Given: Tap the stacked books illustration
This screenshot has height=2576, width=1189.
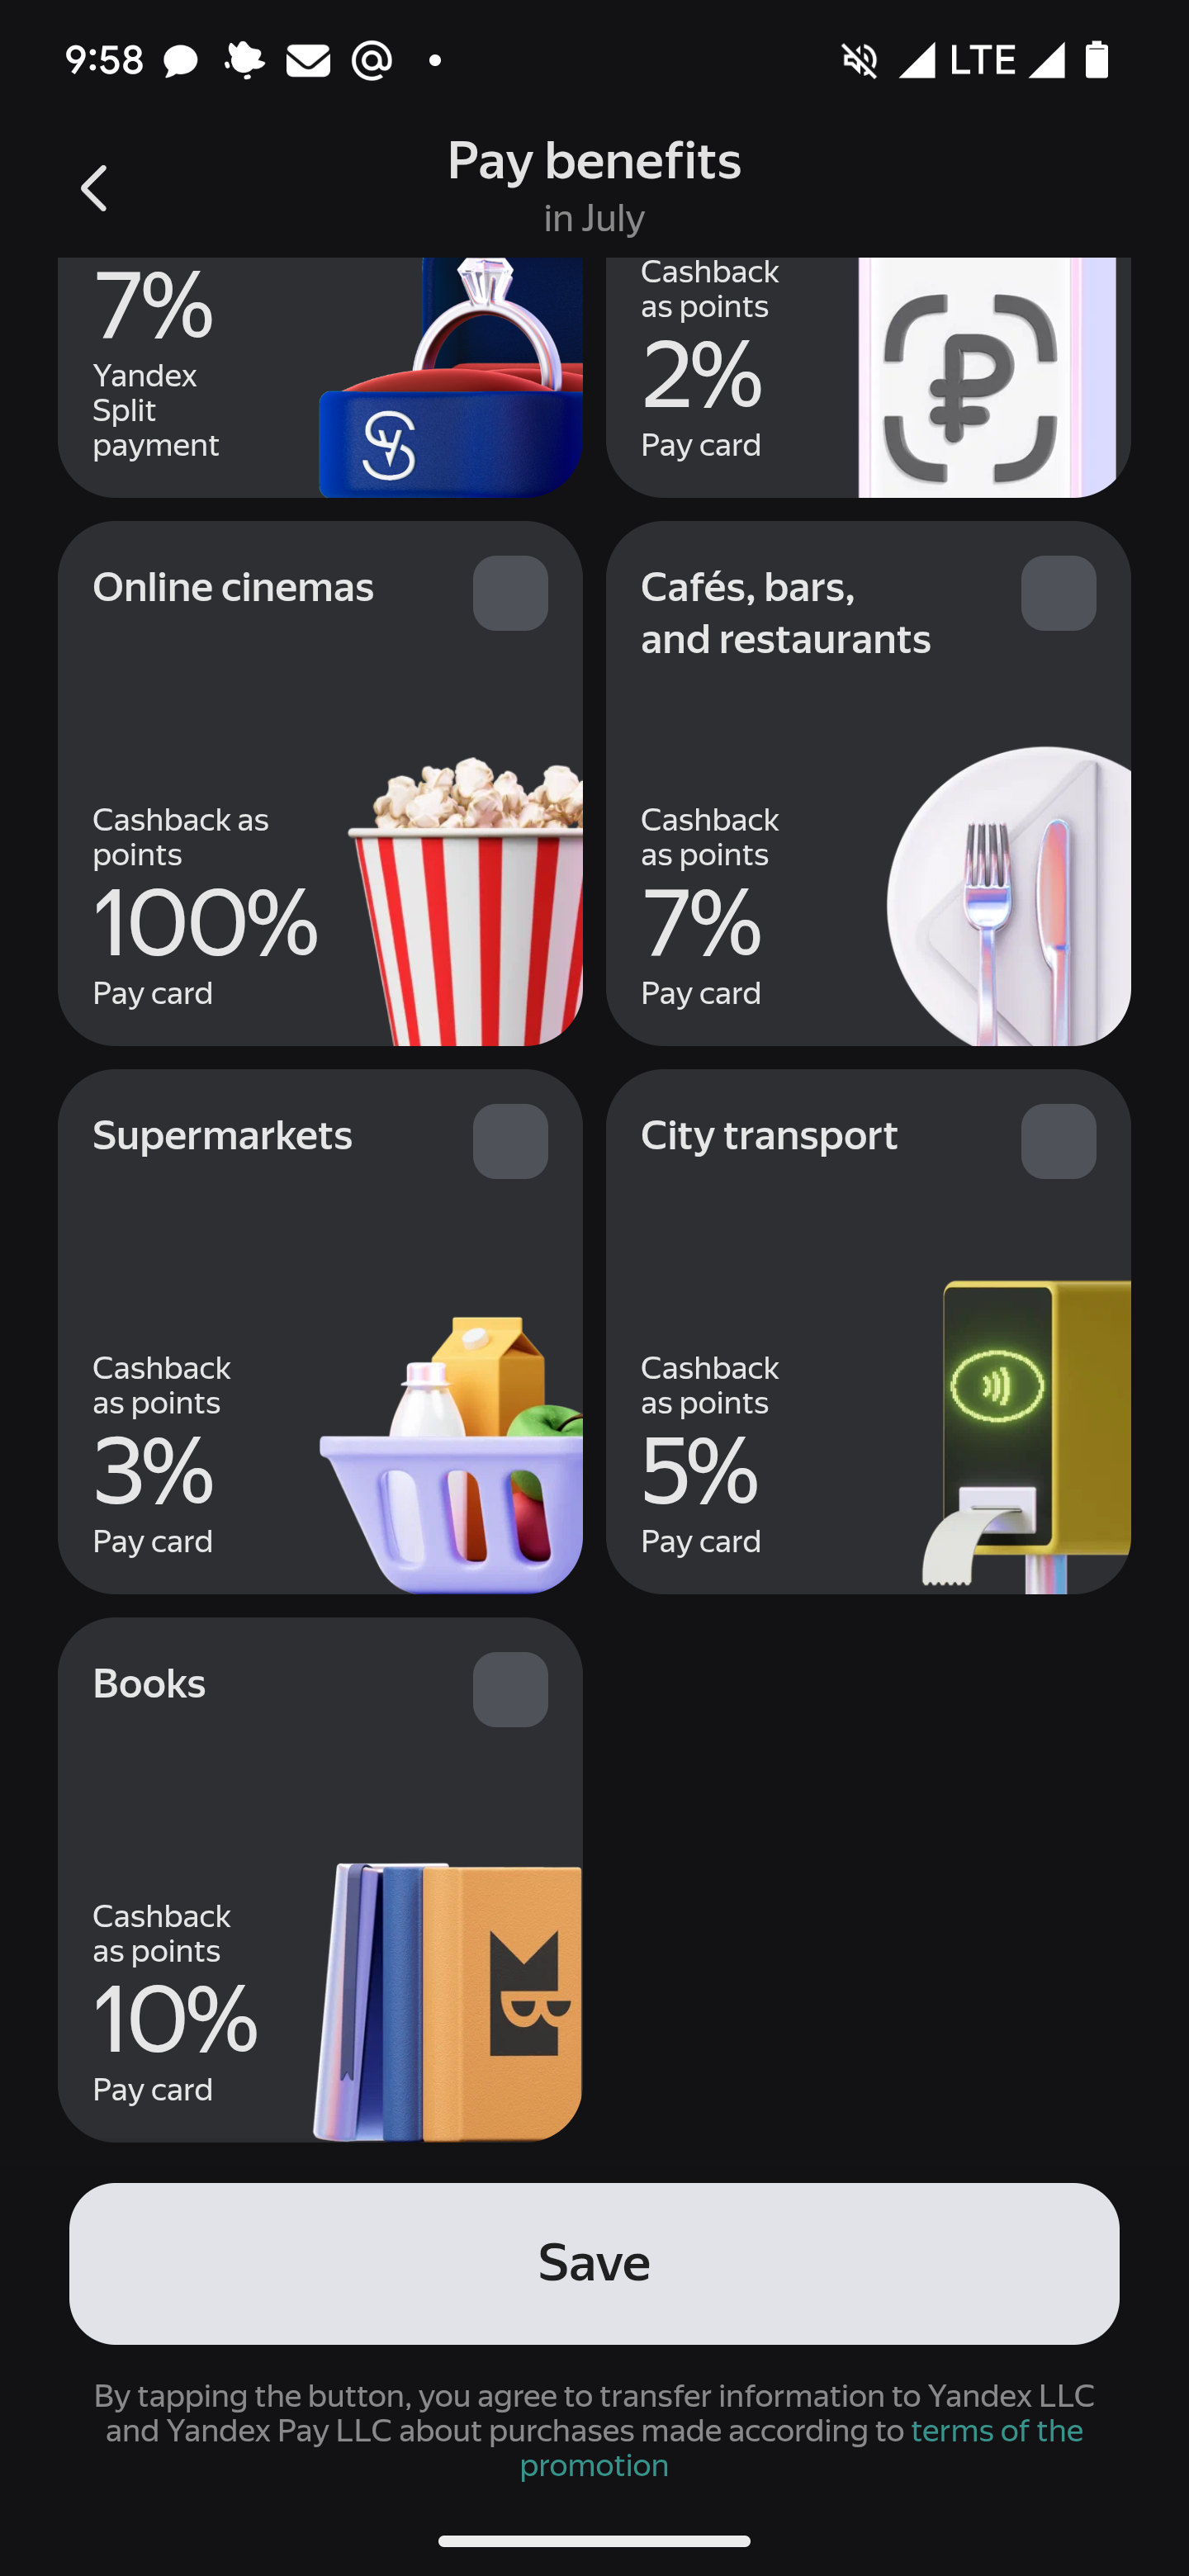Looking at the screenshot, I should [447, 2001].
